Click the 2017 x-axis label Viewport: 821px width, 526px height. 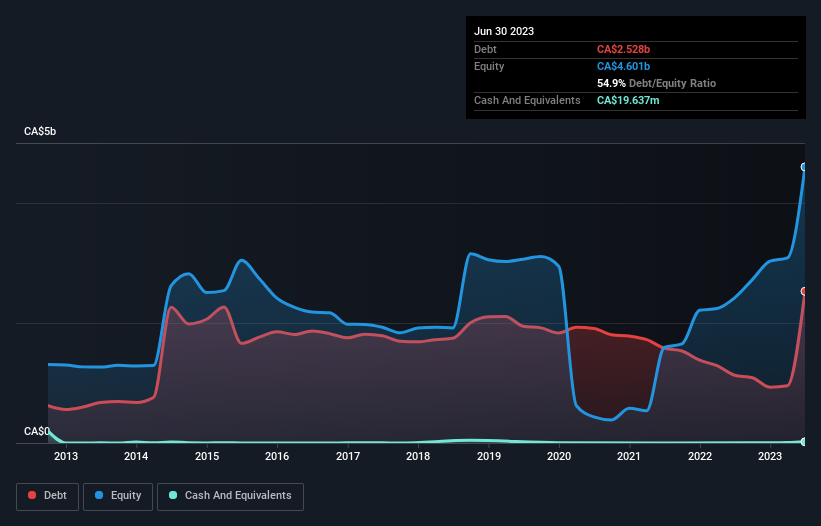point(348,456)
